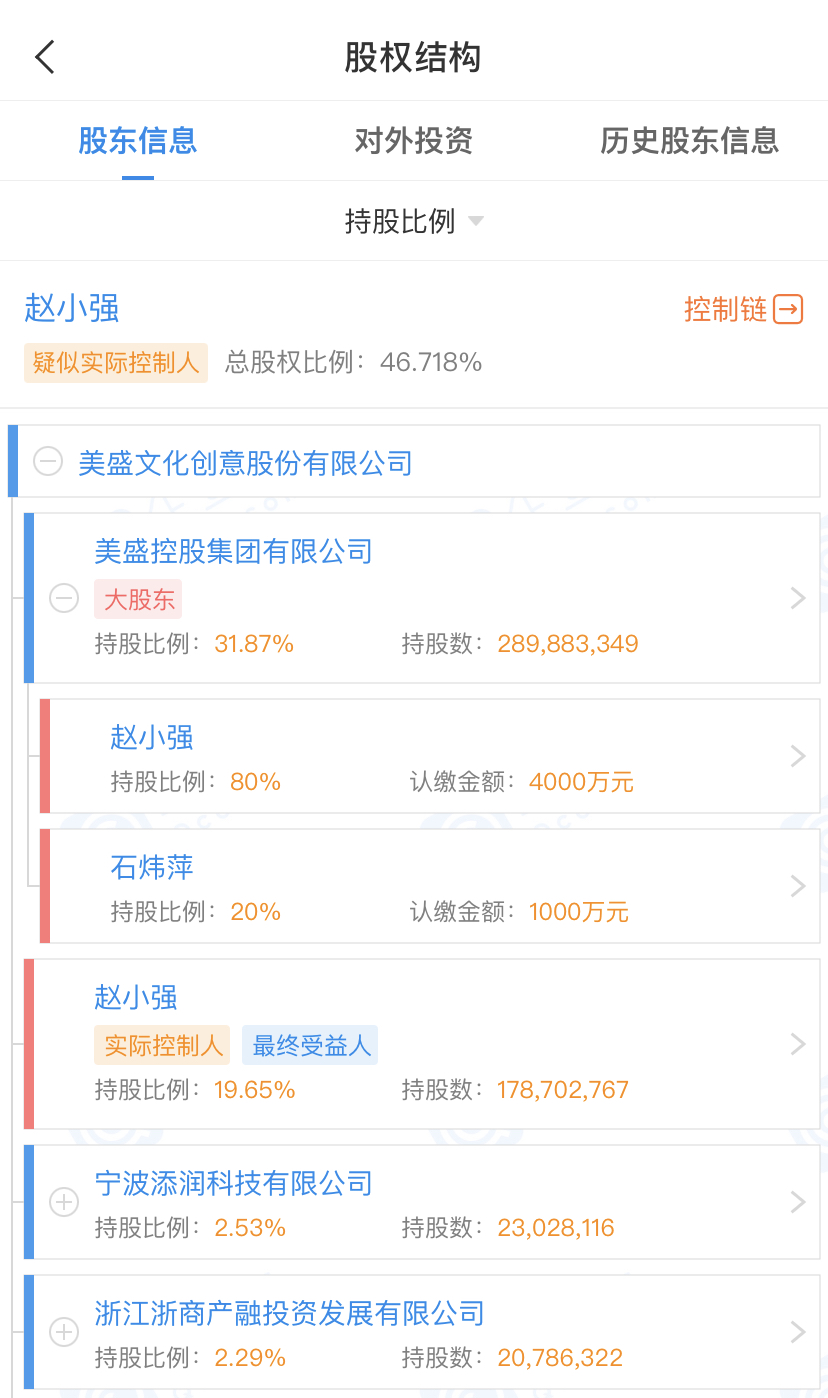The height and width of the screenshot is (1398, 828).
Task: Tap chevron on 浙江浙商产融投资发展有限公司 row
Action: pos(798,1332)
